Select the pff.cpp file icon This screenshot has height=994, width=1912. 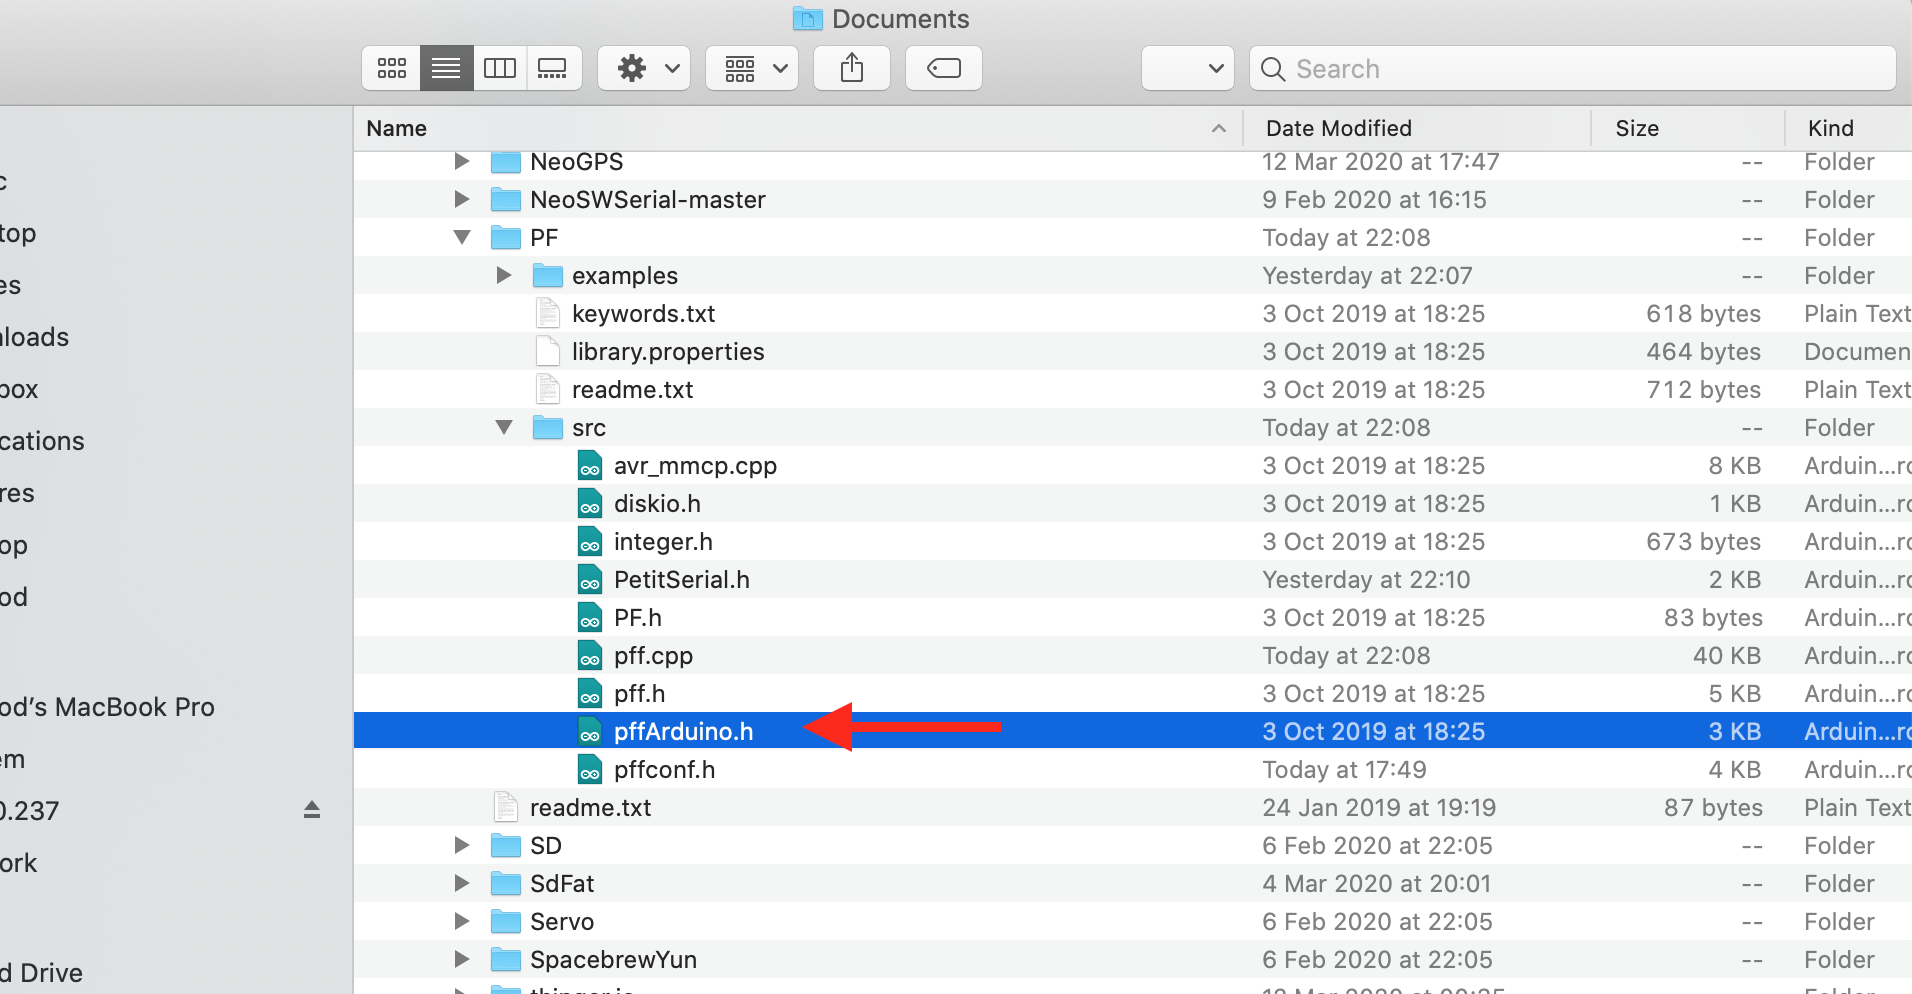pos(590,656)
